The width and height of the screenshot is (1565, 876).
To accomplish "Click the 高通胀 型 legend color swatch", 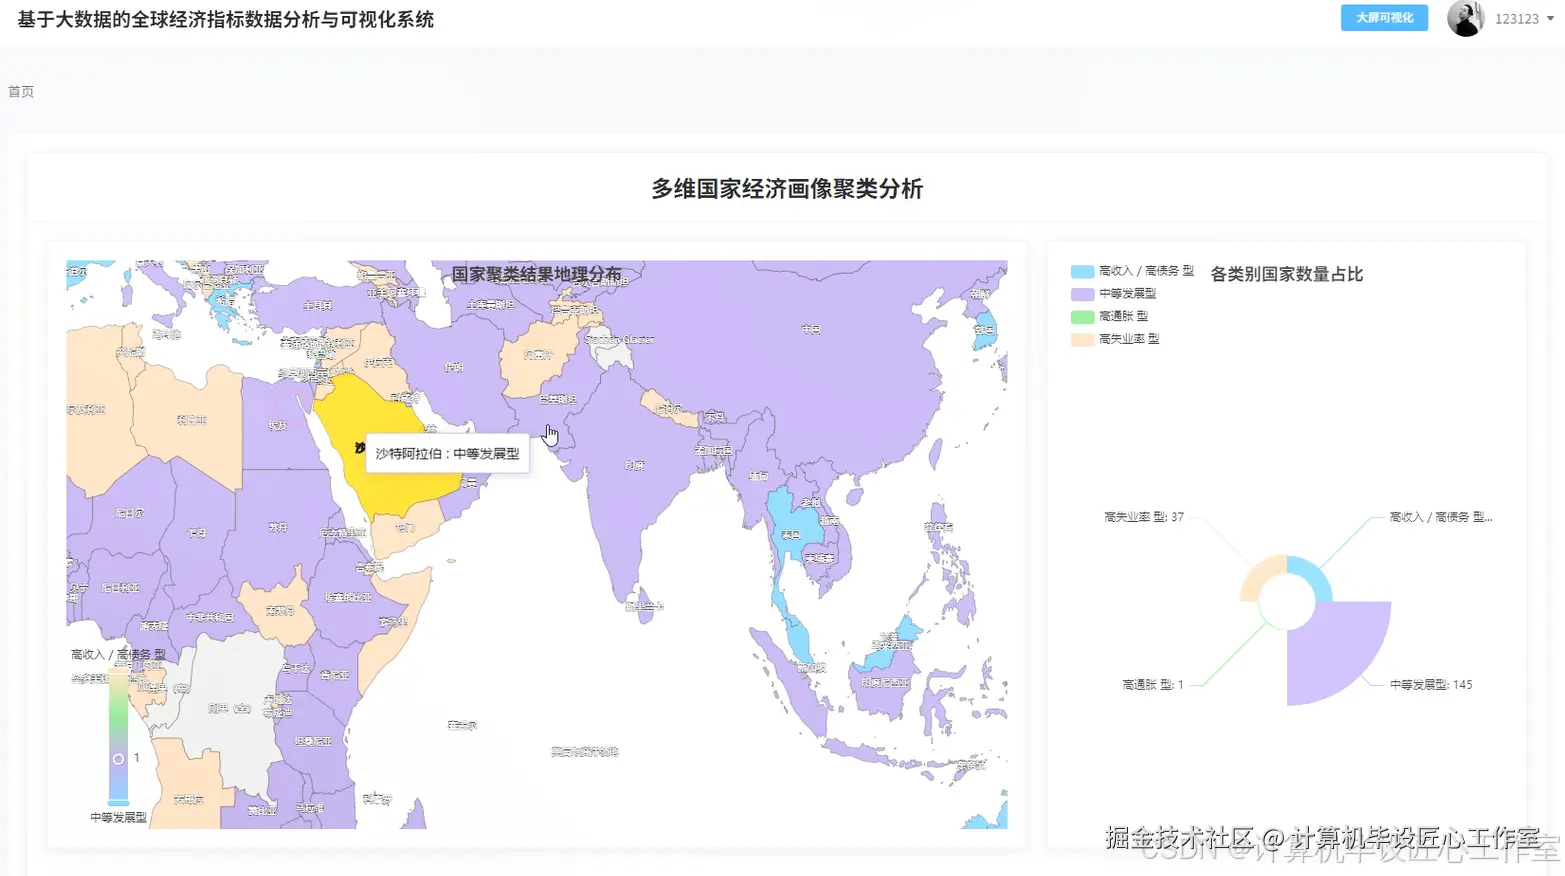I will coord(1083,316).
